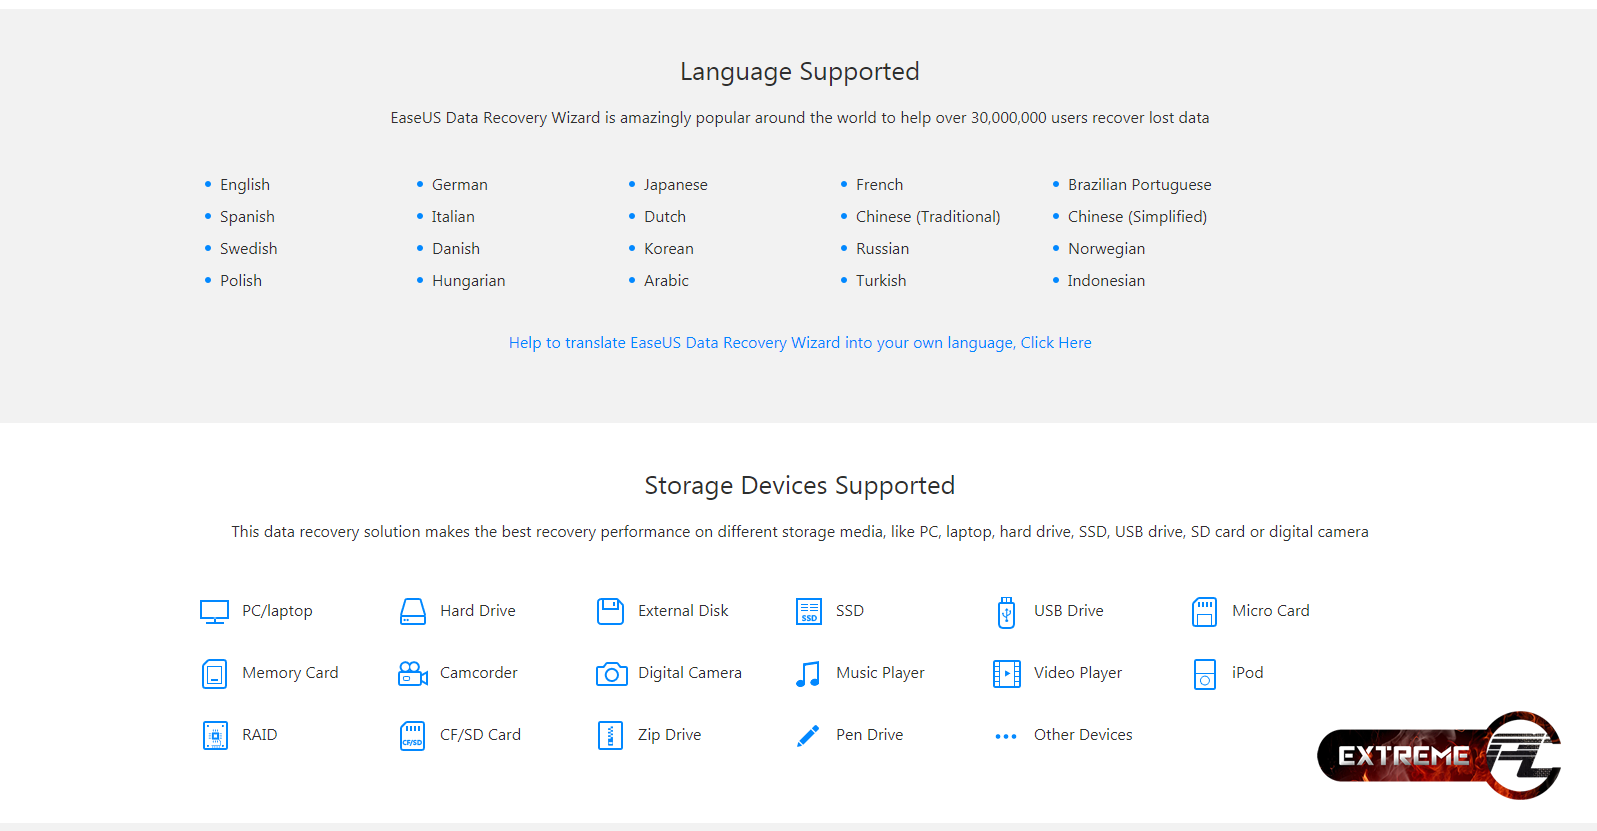Click the 'Russian' language entry
Screen dimensions: 1597x831
(883, 249)
